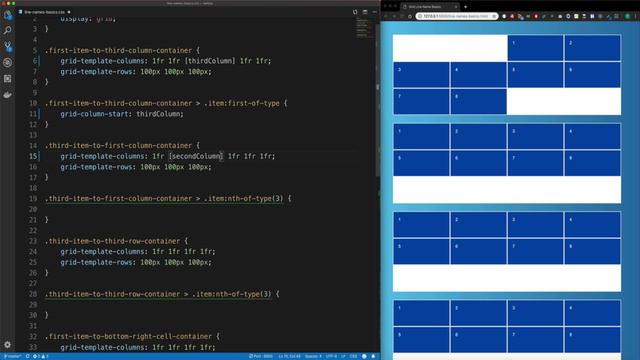This screenshot has height=360, width=640.
Task: Open the Explorer view in VS Code activity bar
Action: point(7,15)
